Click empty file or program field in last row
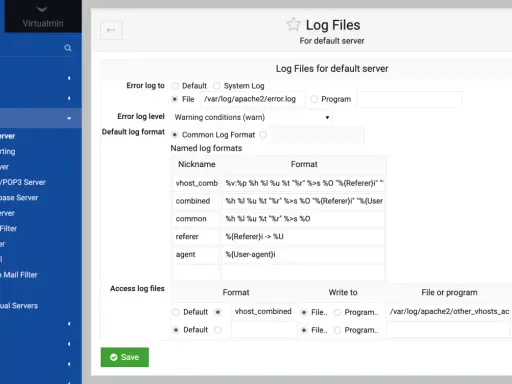Viewport: 512px width, 384px height. pos(449,330)
